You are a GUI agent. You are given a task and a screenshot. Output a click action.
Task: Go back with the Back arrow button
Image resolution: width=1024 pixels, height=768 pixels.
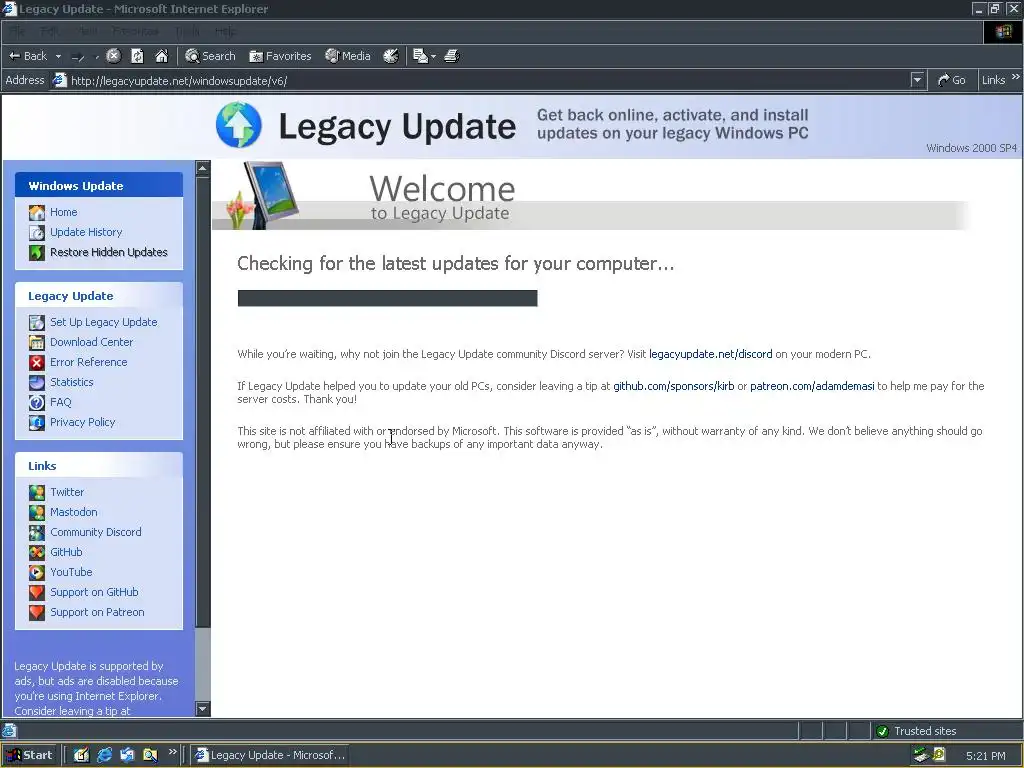click(x=27, y=56)
